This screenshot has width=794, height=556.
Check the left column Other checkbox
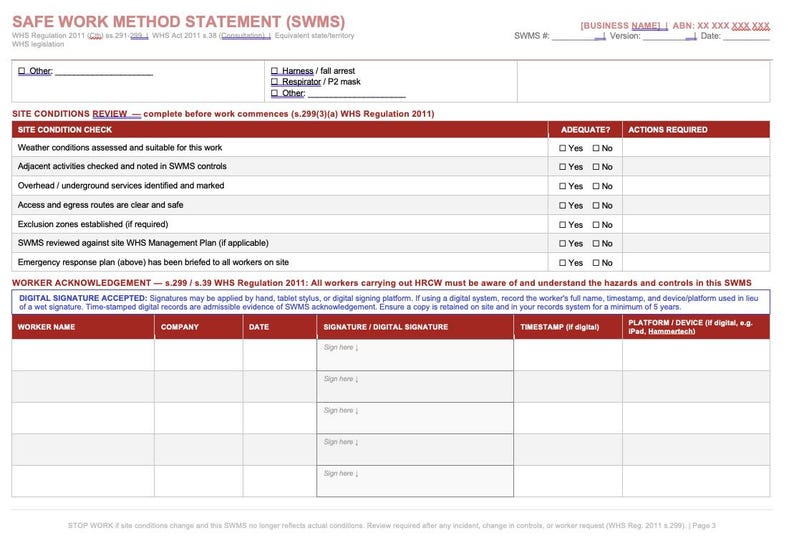(21, 71)
